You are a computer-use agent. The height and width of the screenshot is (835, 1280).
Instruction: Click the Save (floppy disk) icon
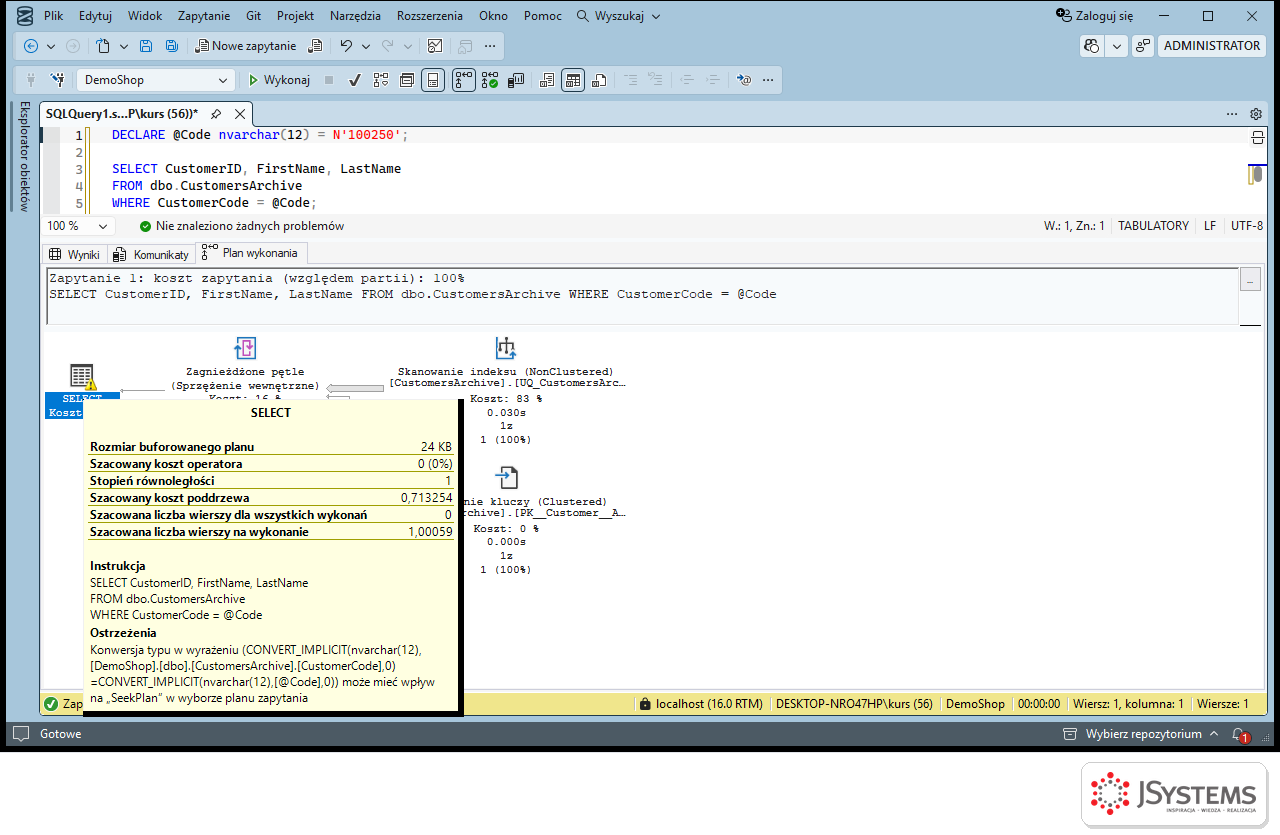coord(146,46)
